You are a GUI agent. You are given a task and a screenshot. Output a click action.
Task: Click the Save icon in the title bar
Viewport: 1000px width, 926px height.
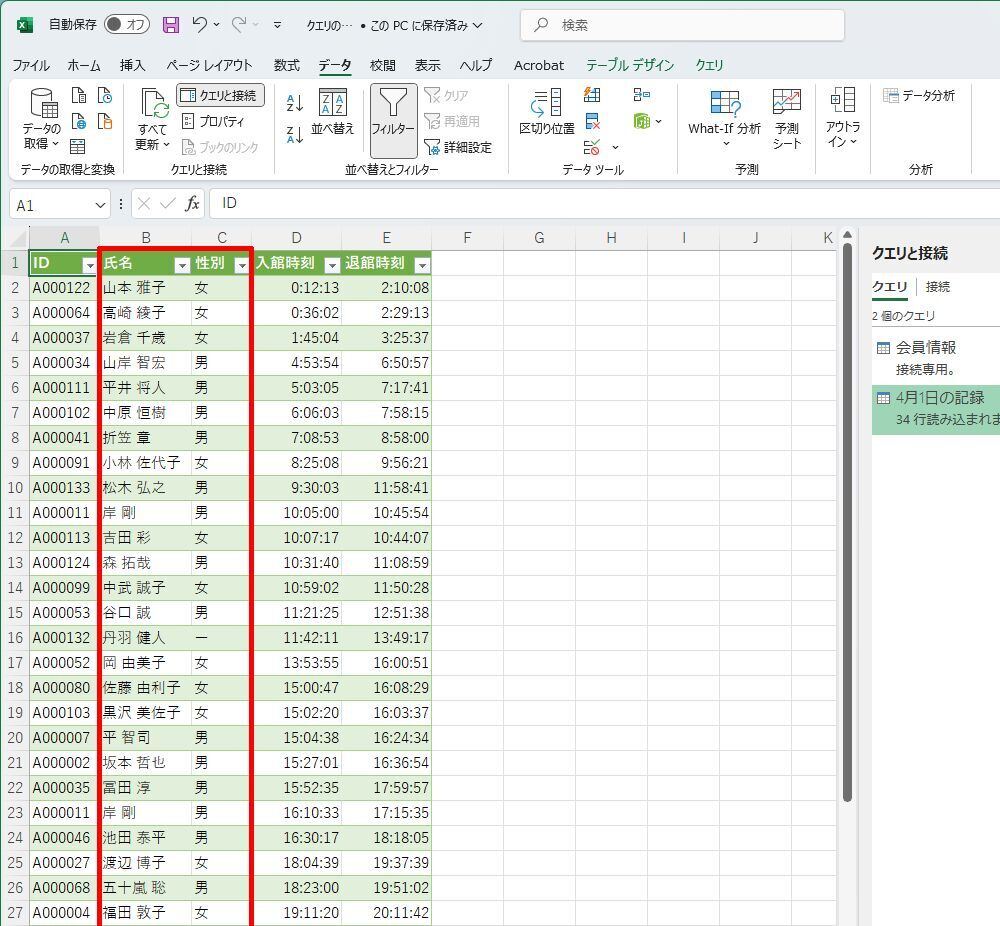[x=171, y=25]
